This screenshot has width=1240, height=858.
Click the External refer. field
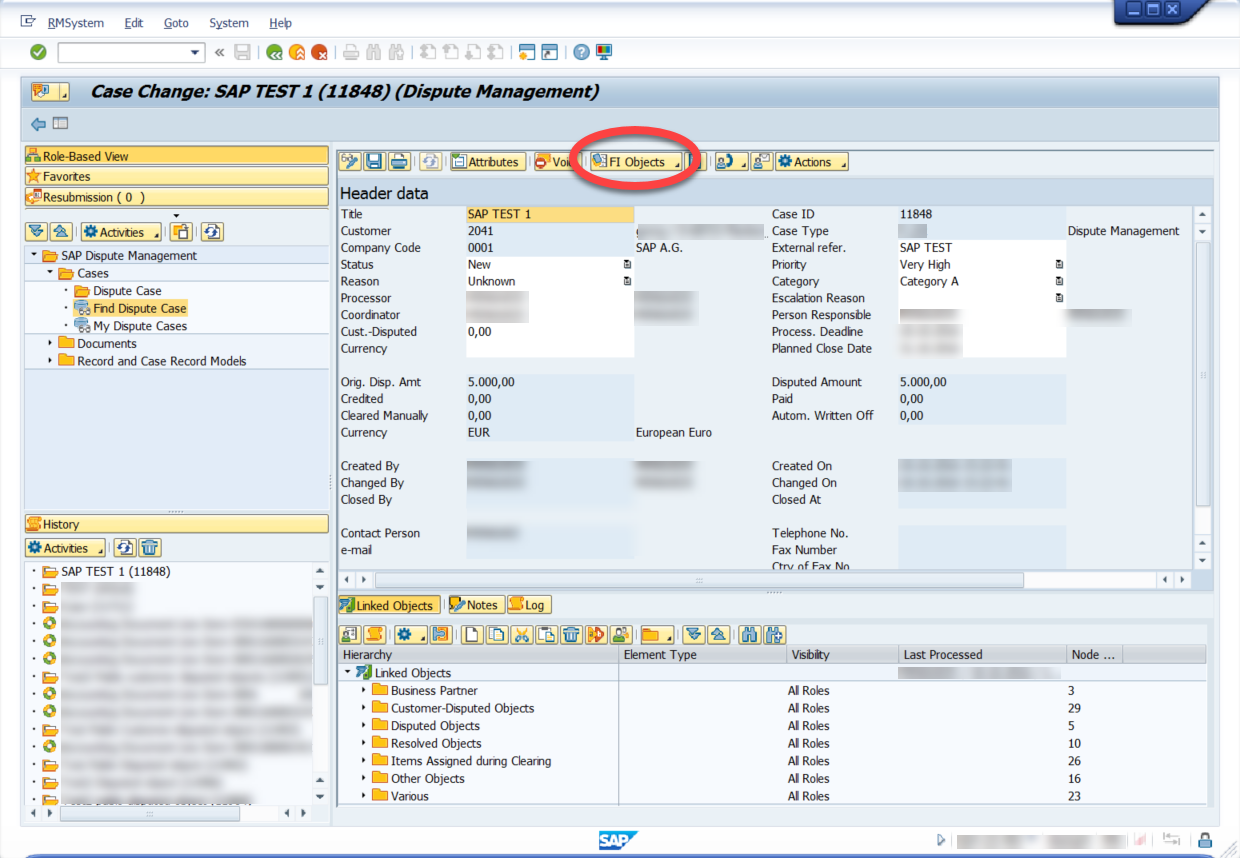click(982, 248)
